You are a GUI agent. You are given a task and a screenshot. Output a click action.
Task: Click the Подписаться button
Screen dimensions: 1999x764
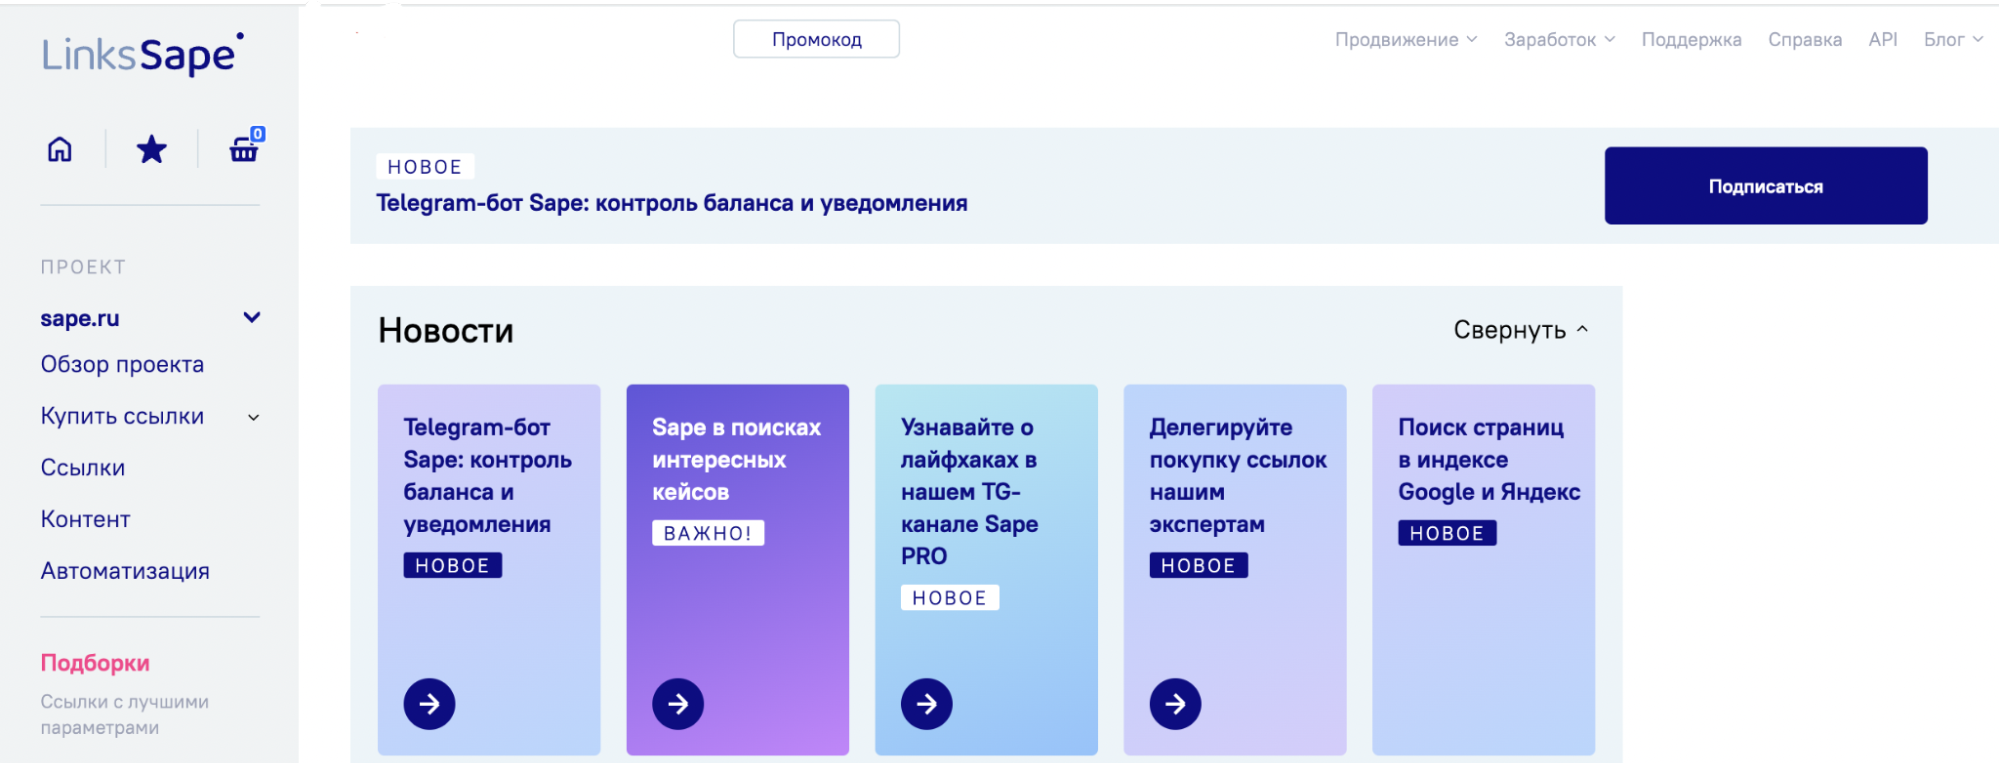pos(1765,186)
